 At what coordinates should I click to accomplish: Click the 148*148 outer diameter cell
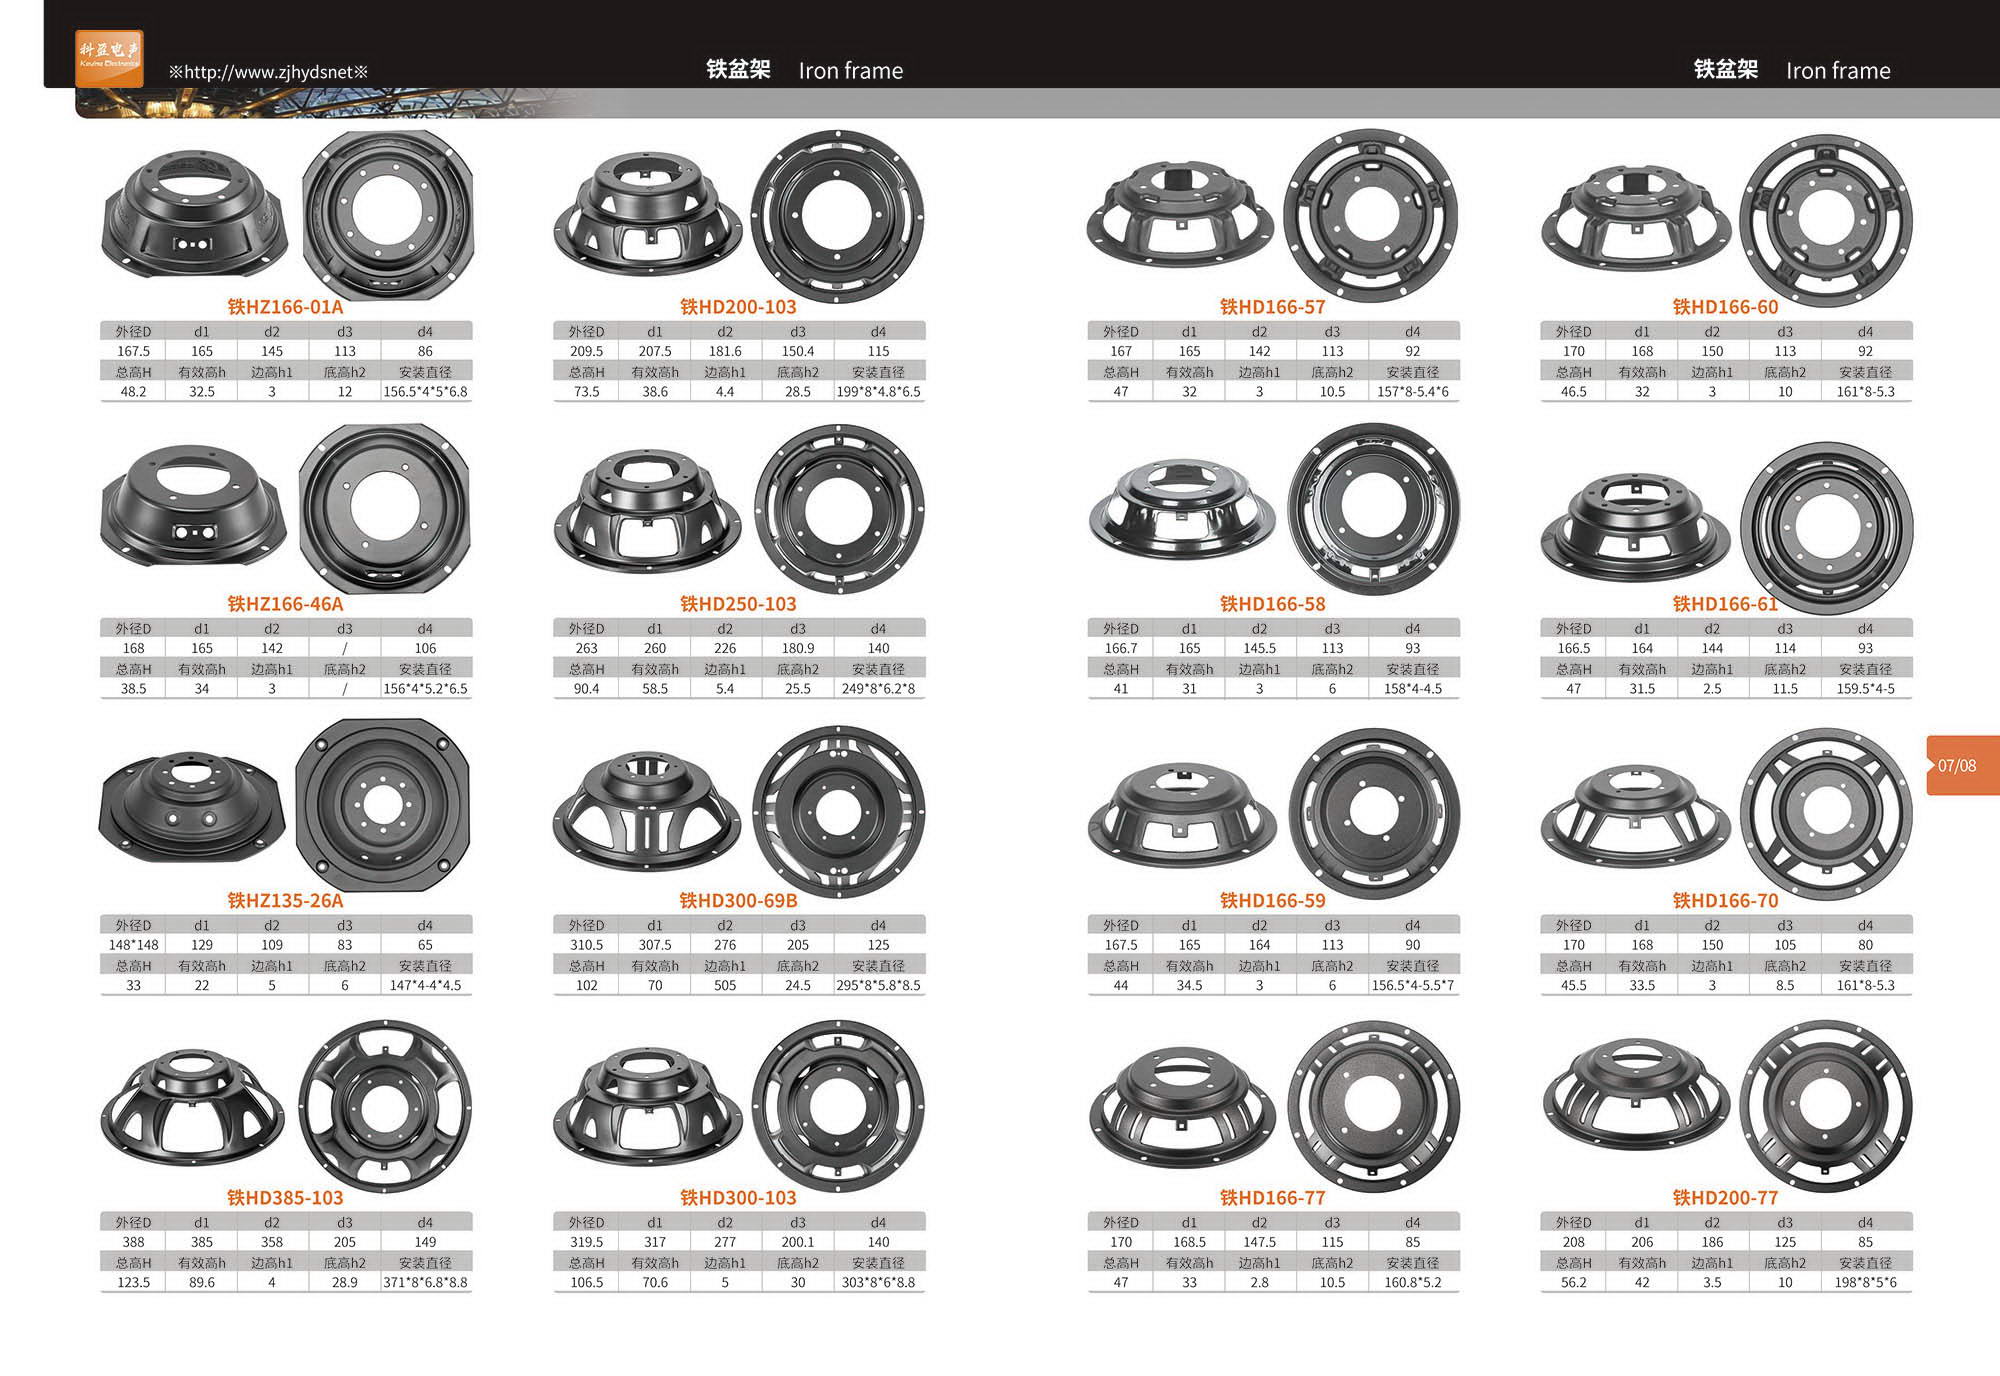[133, 945]
